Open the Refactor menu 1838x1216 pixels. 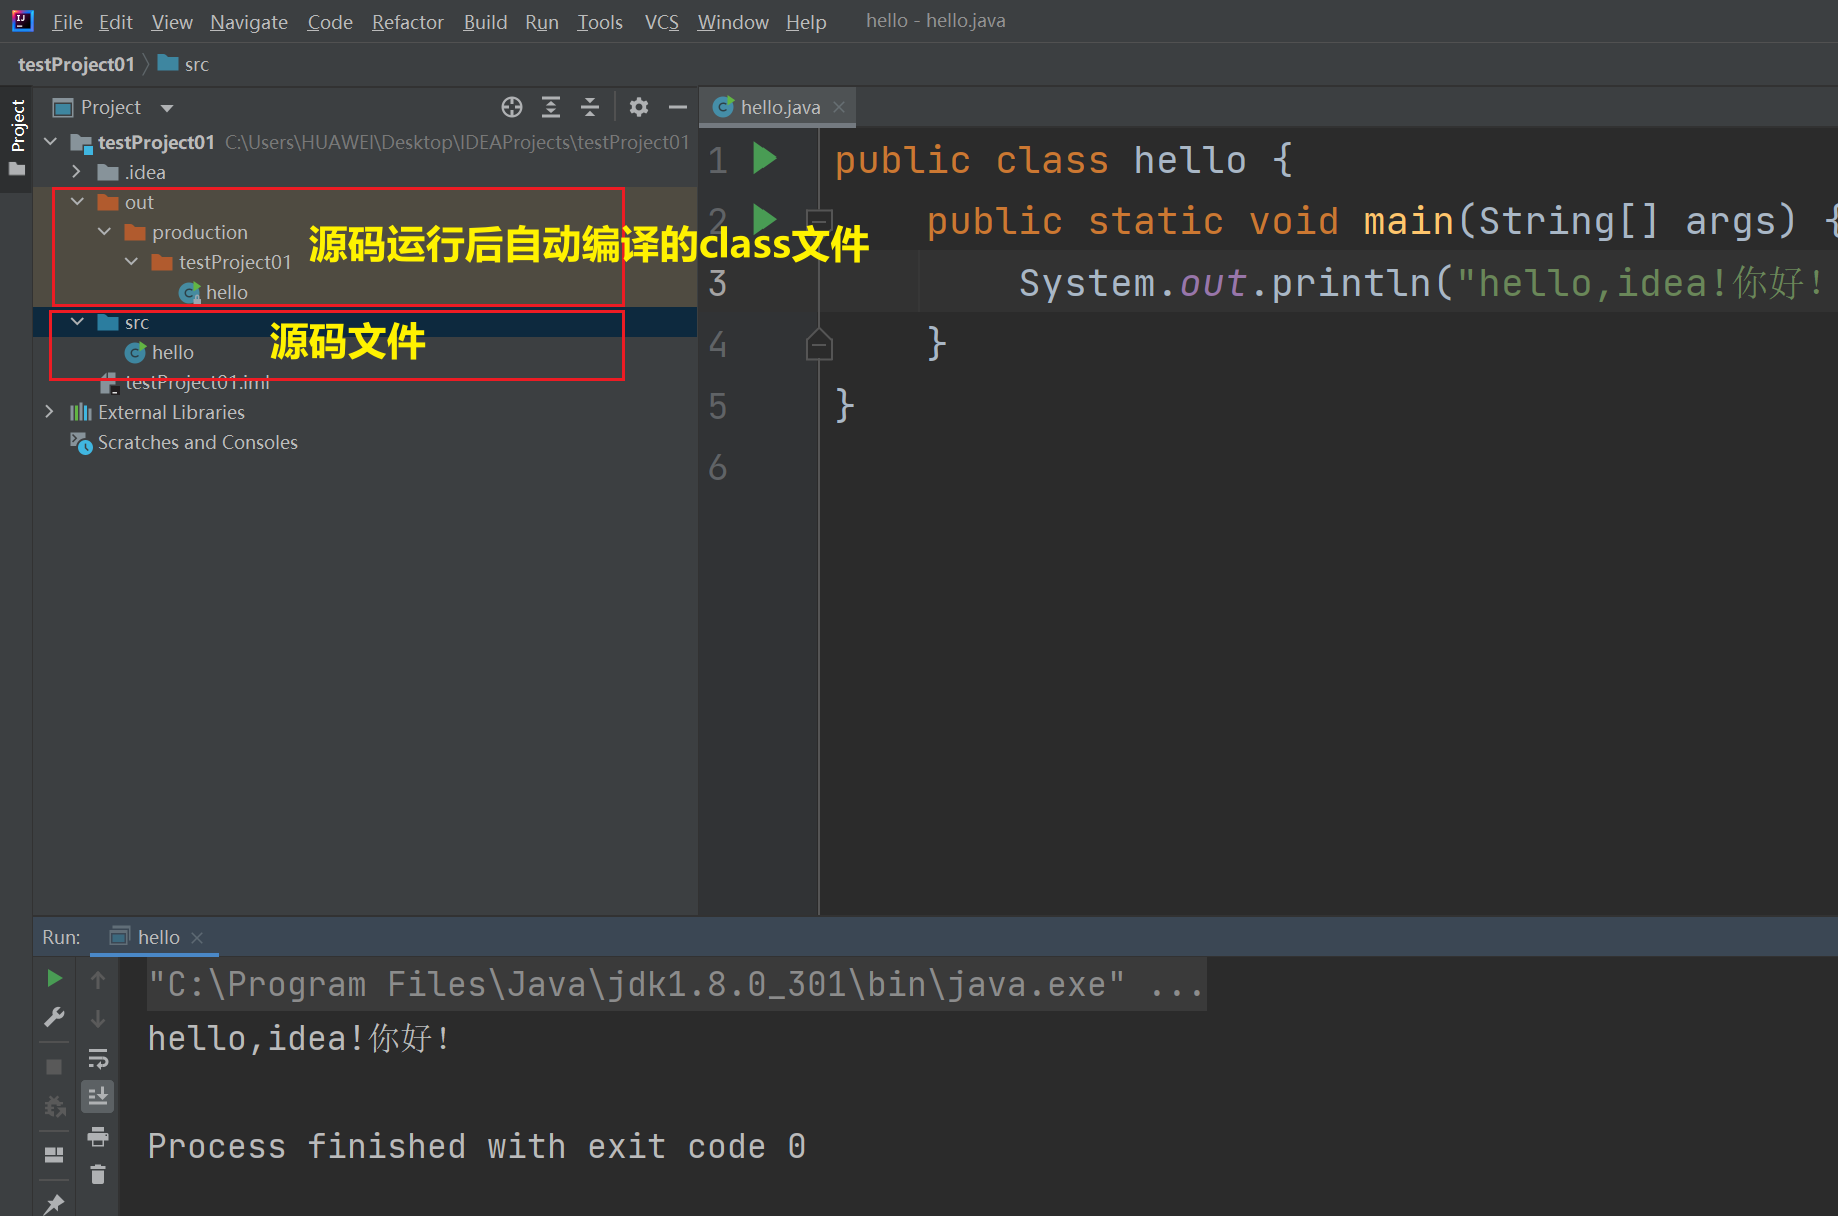coord(407,22)
